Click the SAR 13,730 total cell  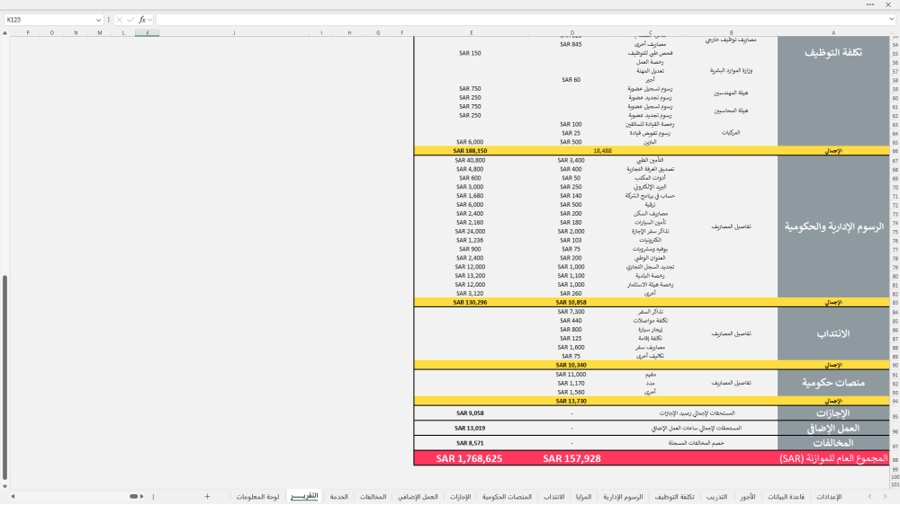pyautogui.click(x=571, y=401)
